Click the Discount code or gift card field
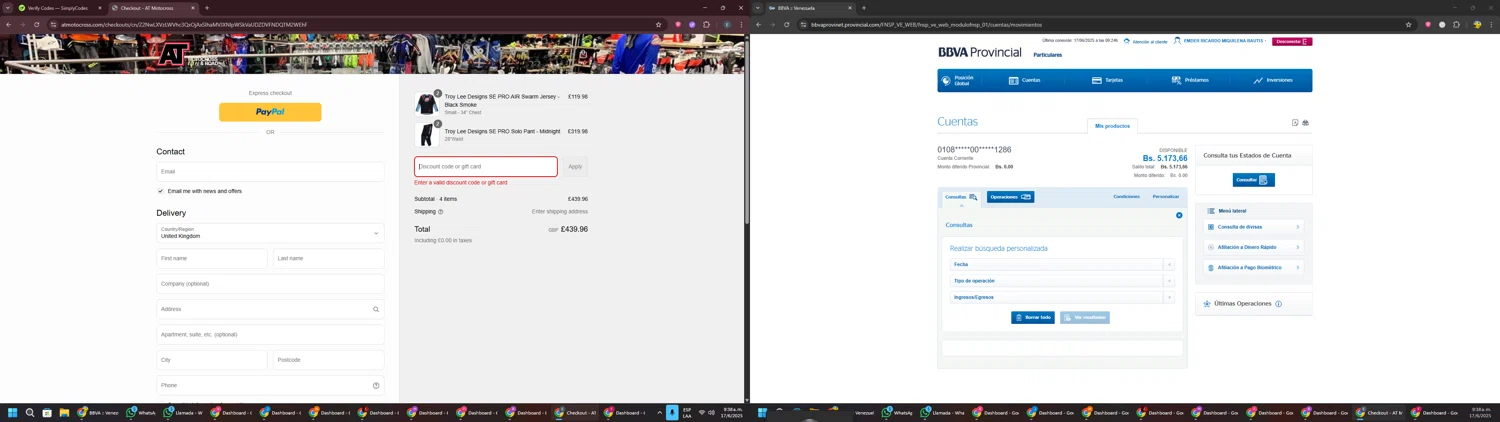The height and width of the screenshot is (422, 1500). click(486, 167)
